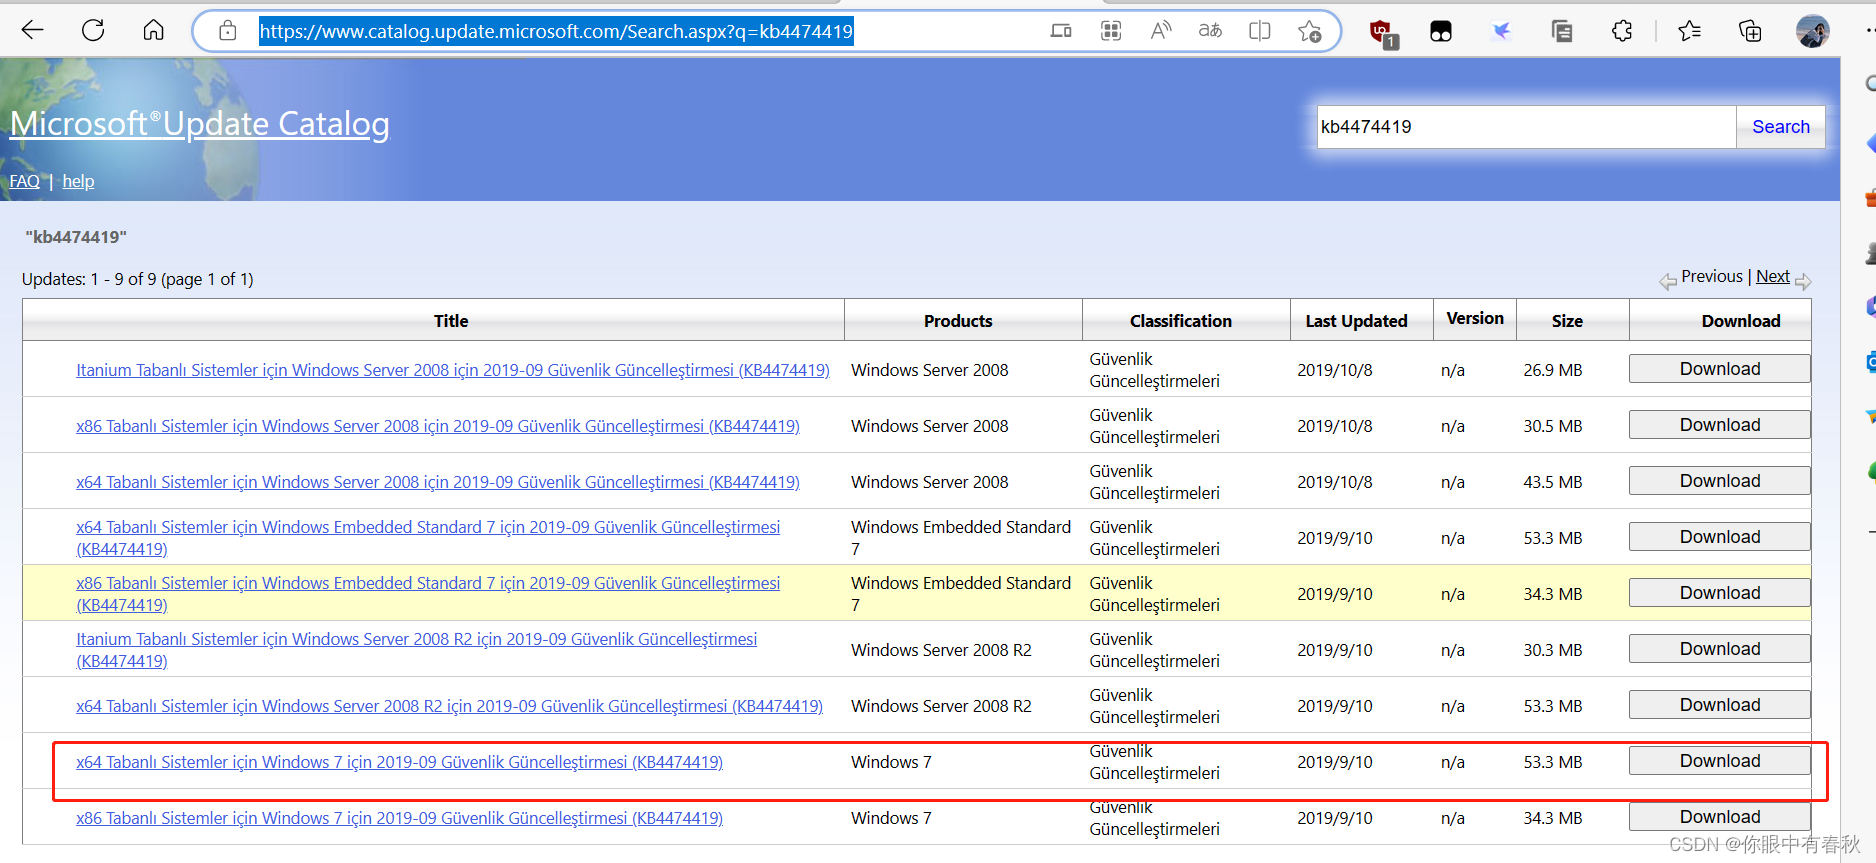Download the 43.5 MB x64 Server 2008 update
Viewport: 1876px width, 863px height.
point(1719,481)
